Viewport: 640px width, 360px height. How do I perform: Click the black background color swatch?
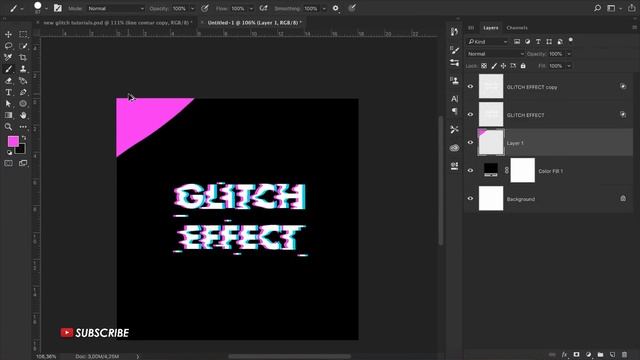21,150
